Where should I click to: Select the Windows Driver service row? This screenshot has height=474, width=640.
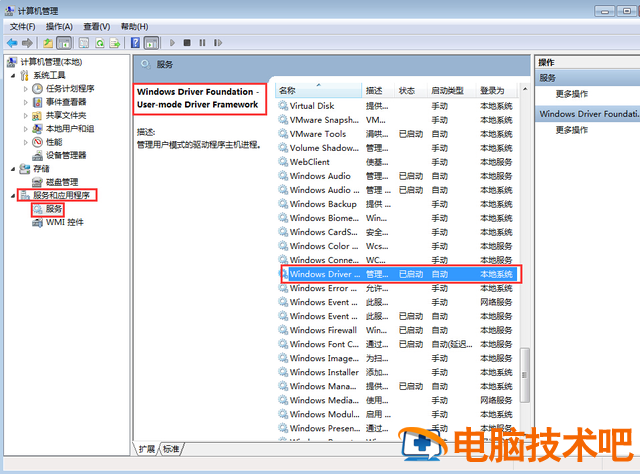(396, 274)
